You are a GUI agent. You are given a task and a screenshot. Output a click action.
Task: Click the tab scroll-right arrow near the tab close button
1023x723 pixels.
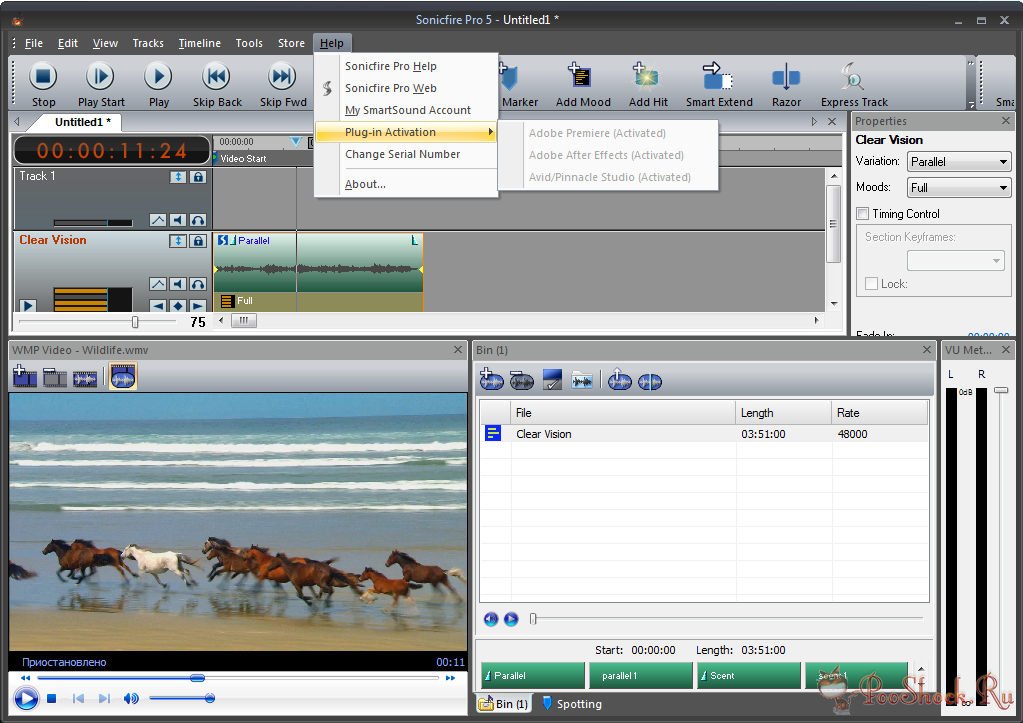pos(814,121)
